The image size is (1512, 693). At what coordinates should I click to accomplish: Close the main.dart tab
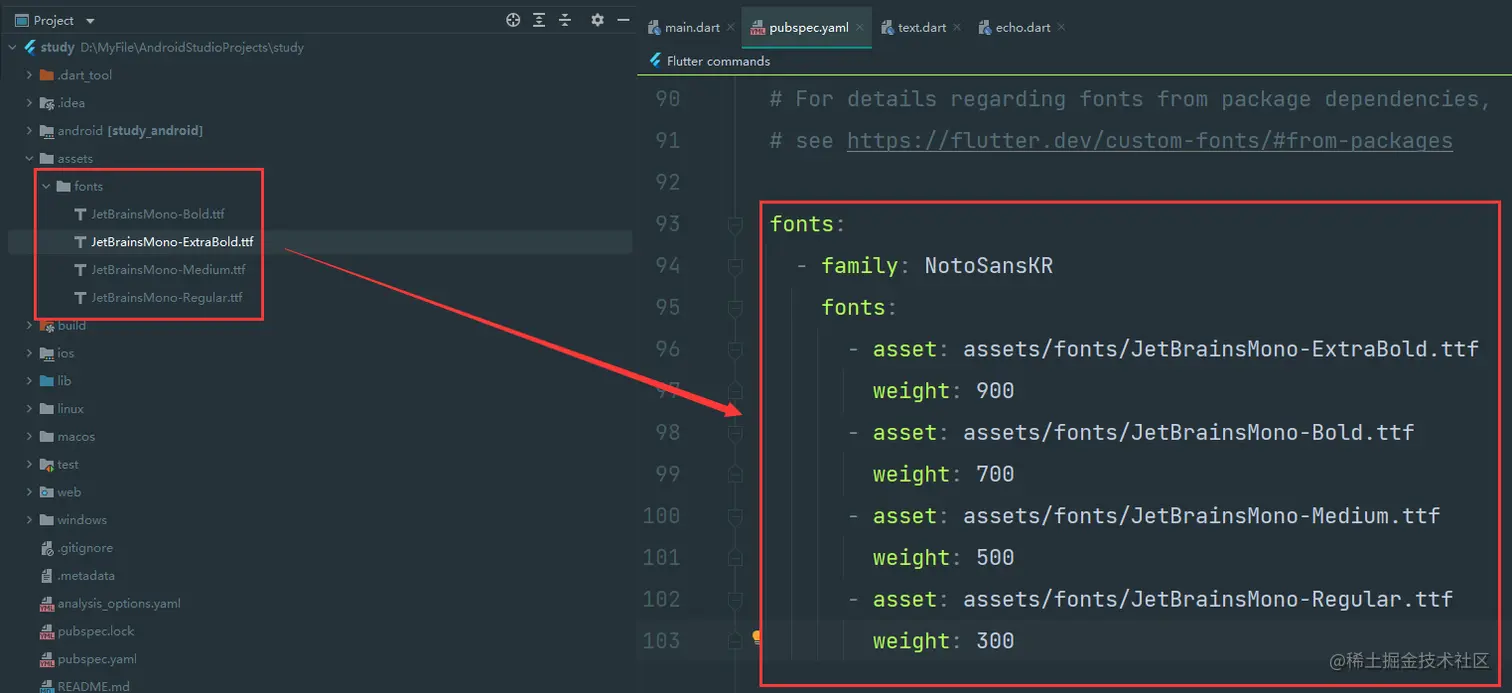pos(731,28)
